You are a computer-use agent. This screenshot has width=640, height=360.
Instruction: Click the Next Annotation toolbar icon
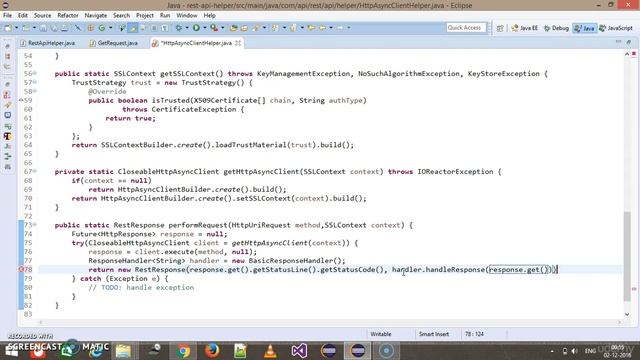click(x=275, y=28)
